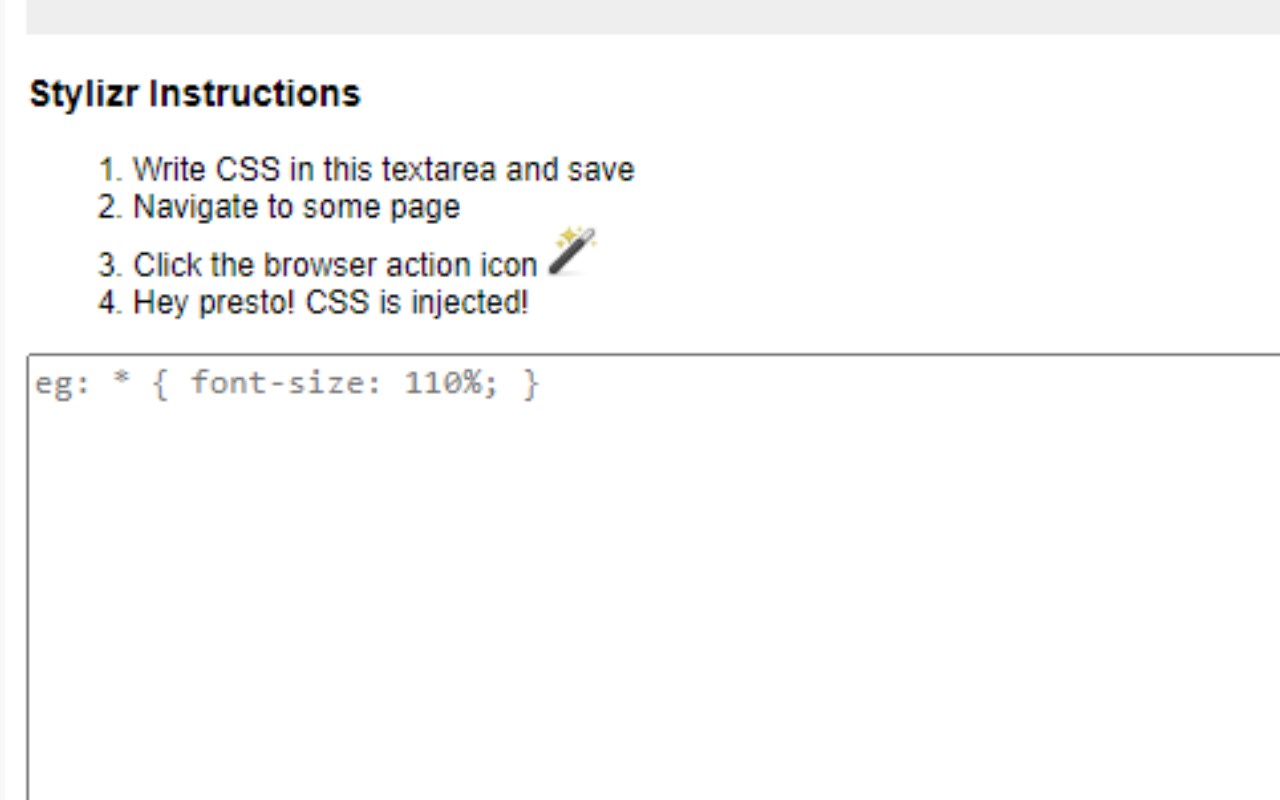Click the word 'Instructions' in the heading
Screen dimensions: 1280x800
point(254,94)
